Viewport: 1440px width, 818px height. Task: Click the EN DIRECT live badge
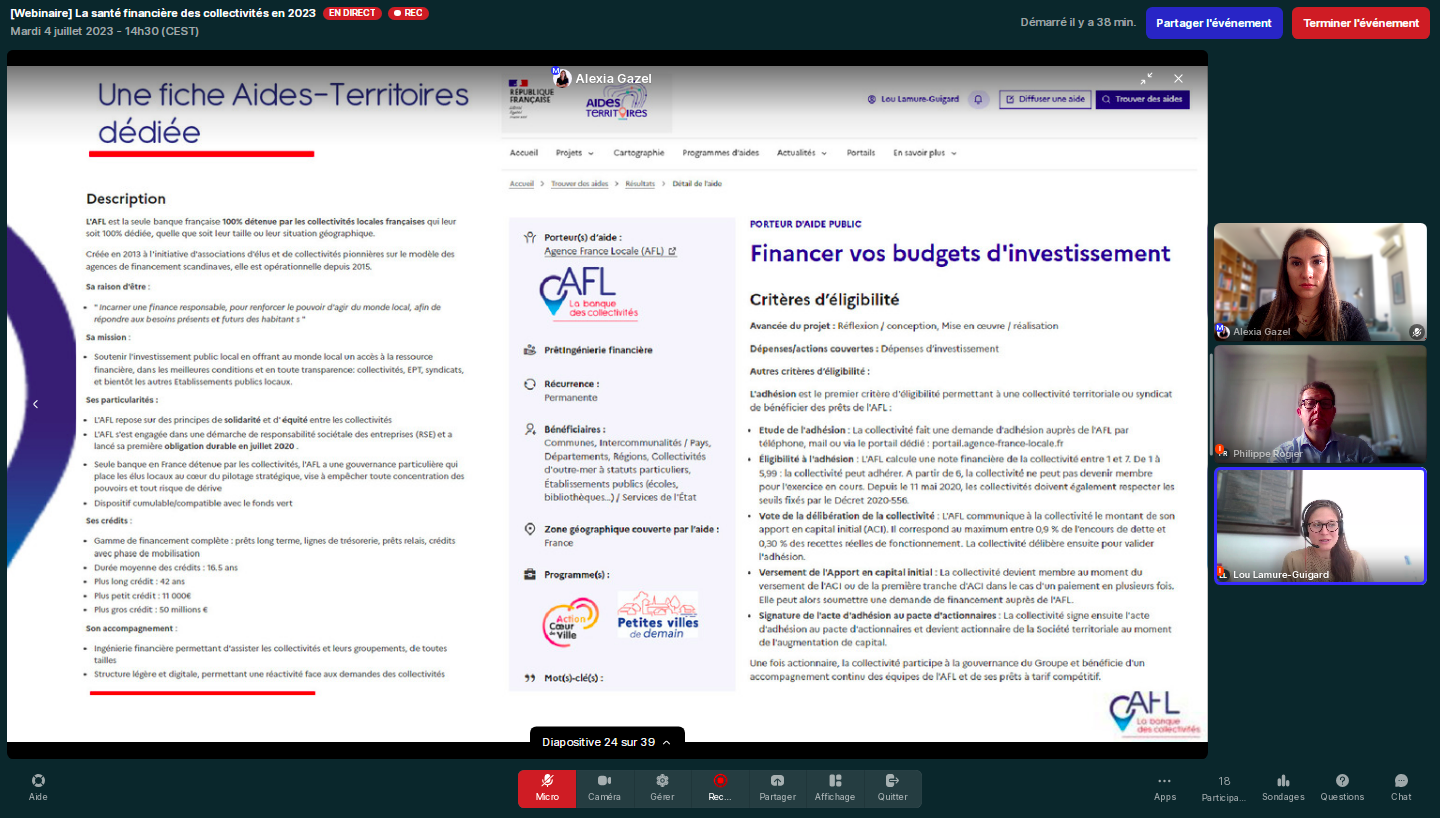(352, 13)
